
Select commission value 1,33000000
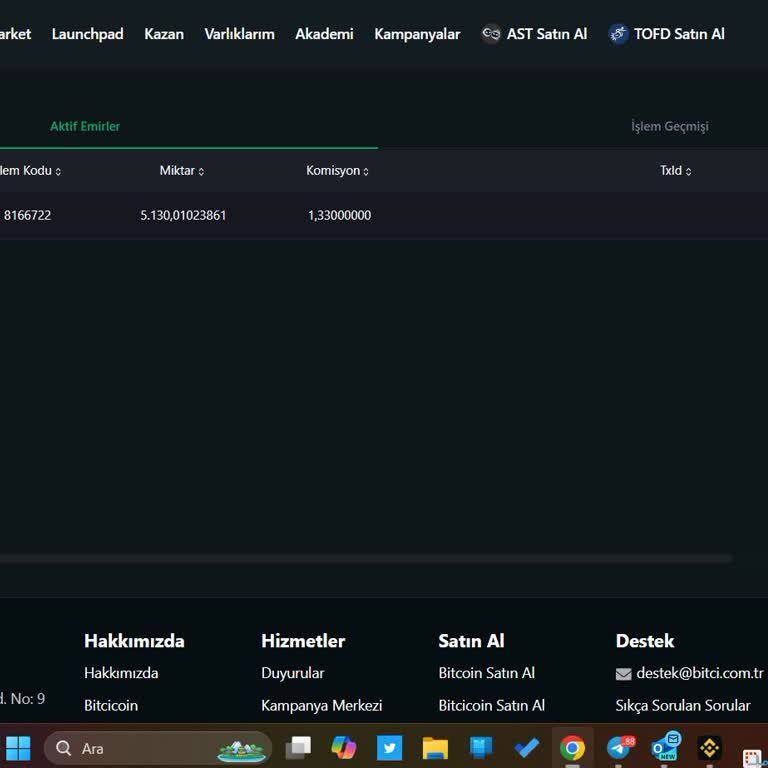coord(339,216)
